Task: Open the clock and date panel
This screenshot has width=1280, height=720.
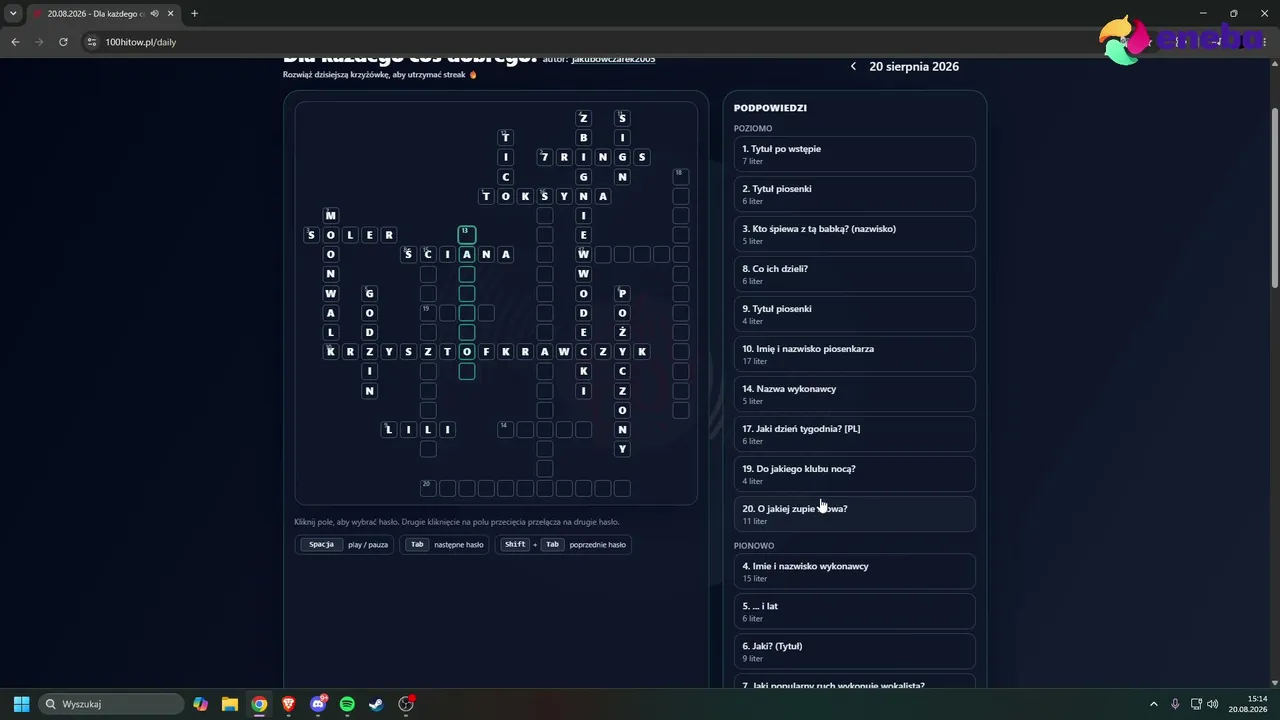Action: click(1248, 704)
